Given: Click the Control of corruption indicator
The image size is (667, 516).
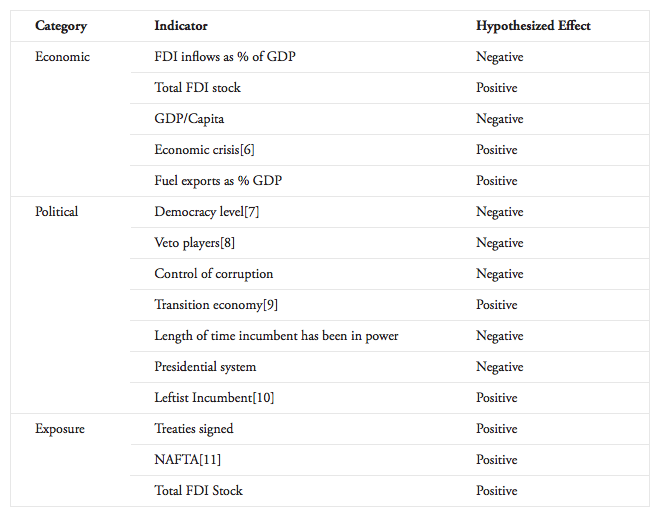Looking at the screenshot, I should tap(213, 274).
